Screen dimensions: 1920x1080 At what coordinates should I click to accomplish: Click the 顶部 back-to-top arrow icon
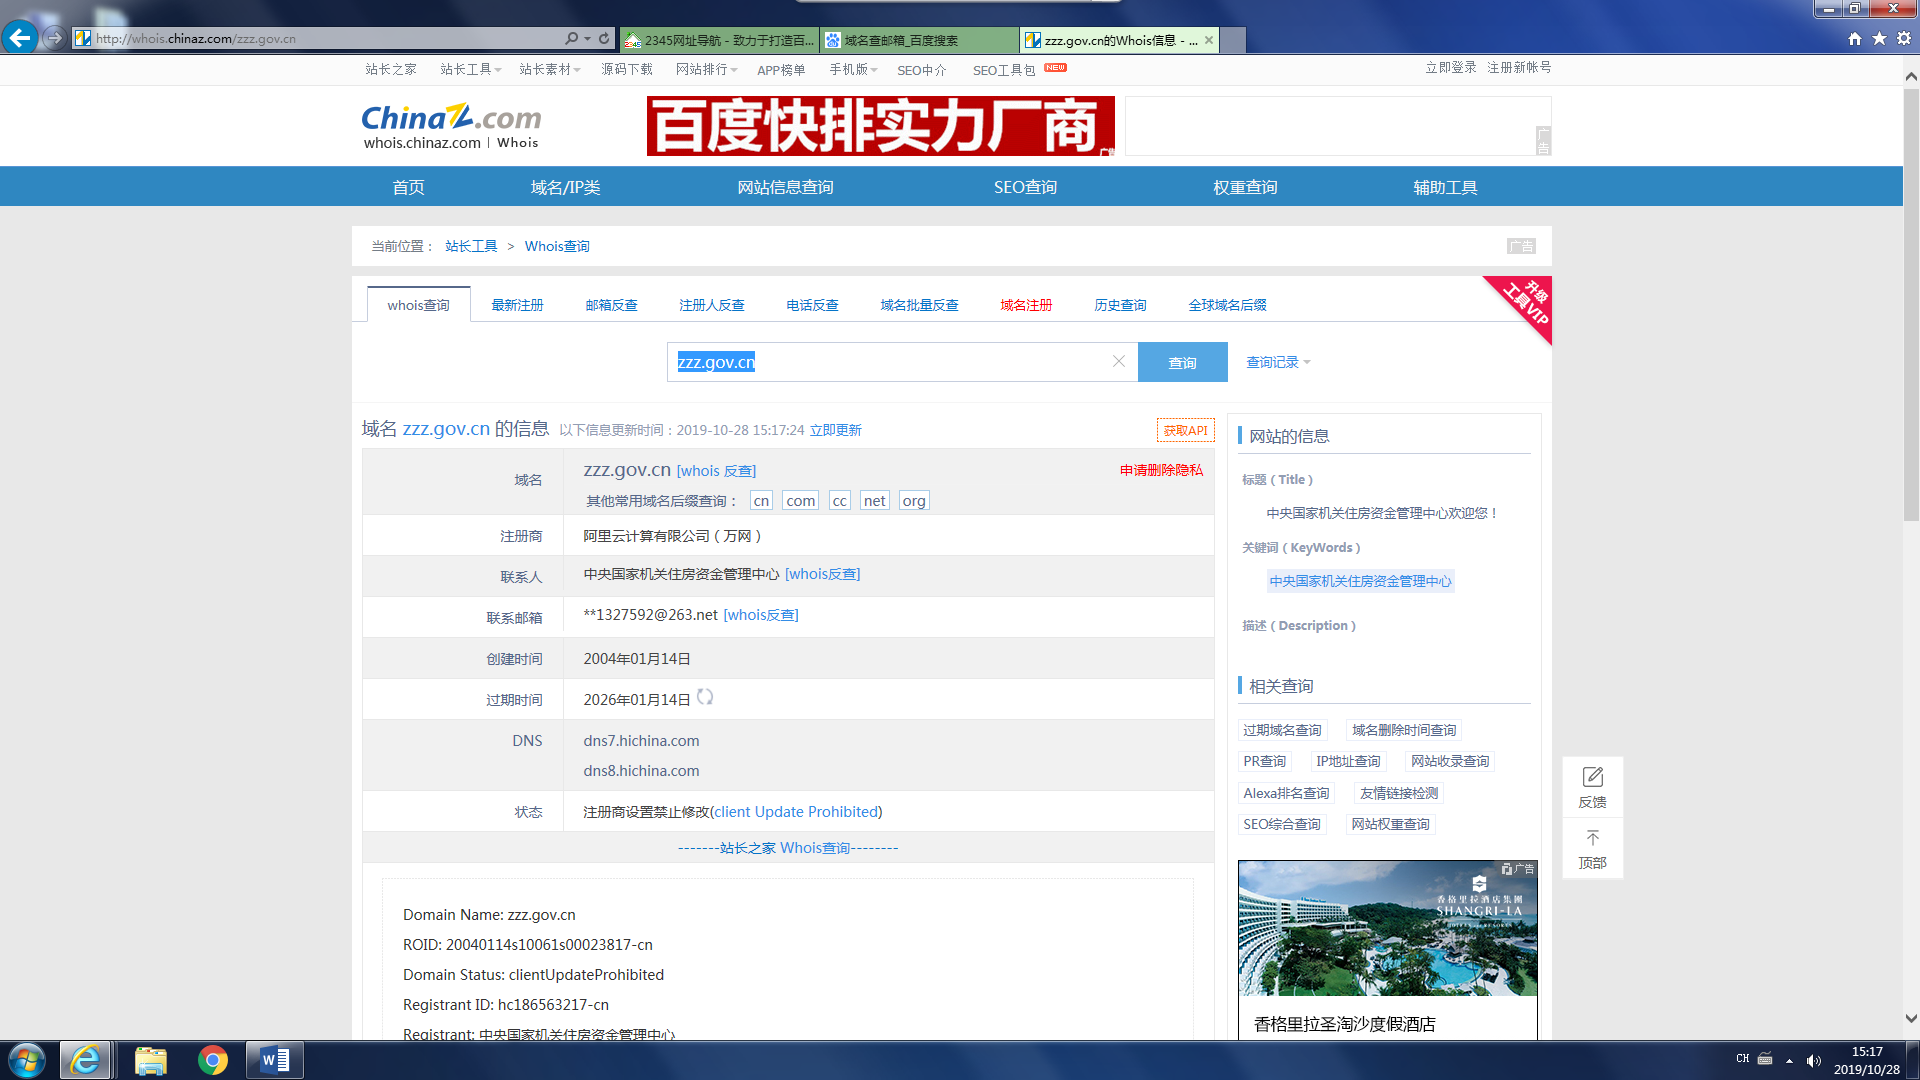(1592, 838)
